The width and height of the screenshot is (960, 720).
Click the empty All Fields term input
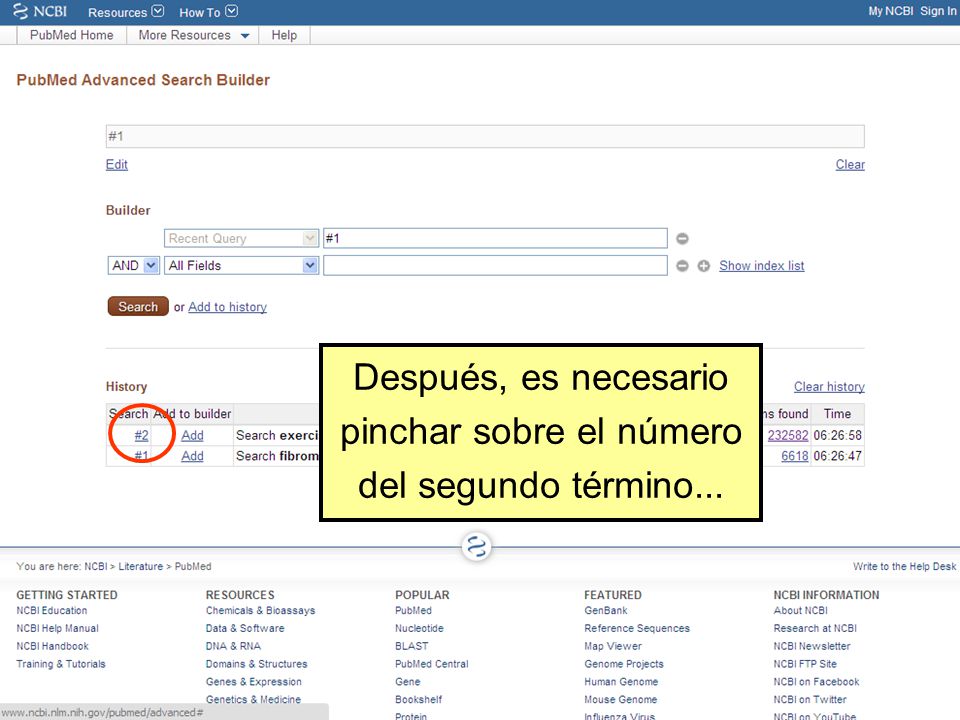point(495,266)
